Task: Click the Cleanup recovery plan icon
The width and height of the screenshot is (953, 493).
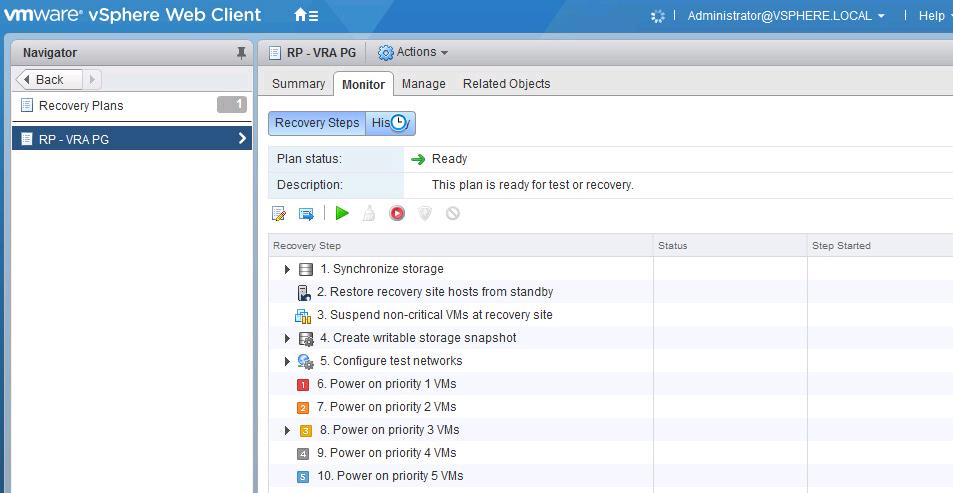Action: coord(369,213)
